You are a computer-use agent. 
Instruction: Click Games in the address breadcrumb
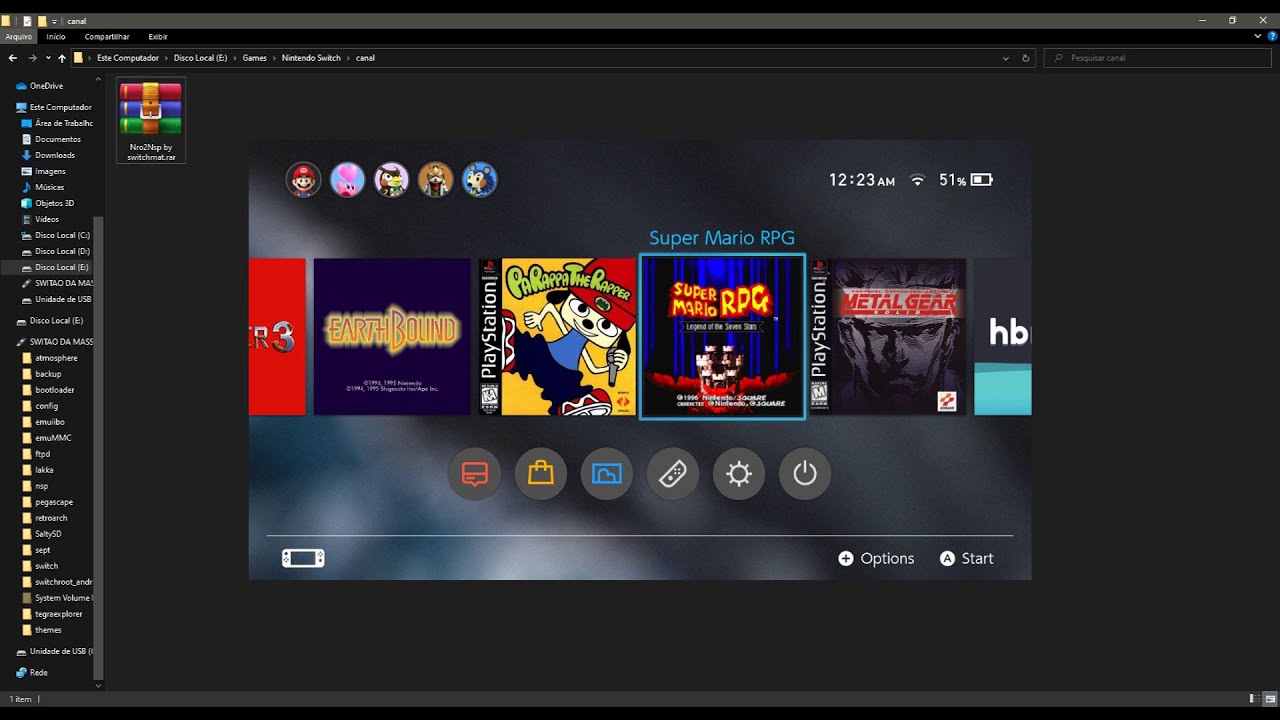255,58
